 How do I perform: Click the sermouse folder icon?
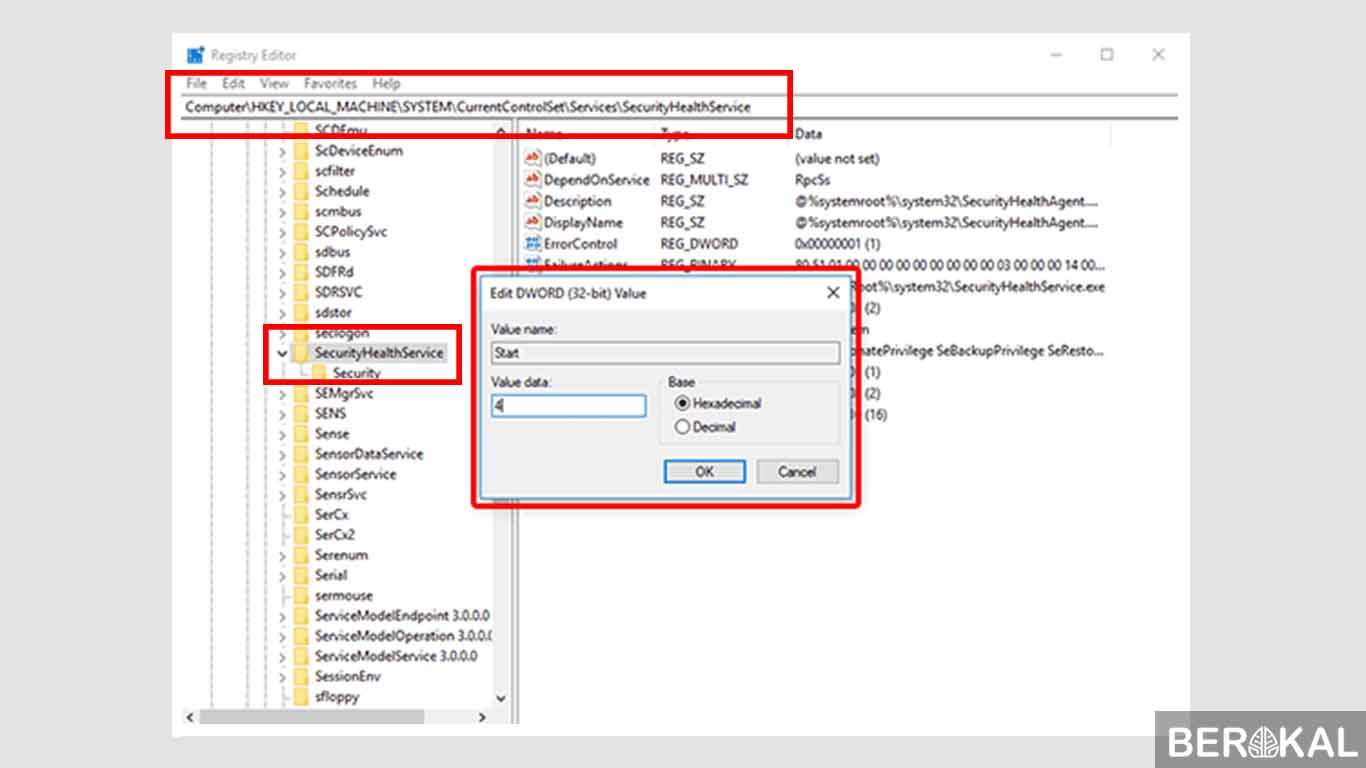(x=301, y=596)
